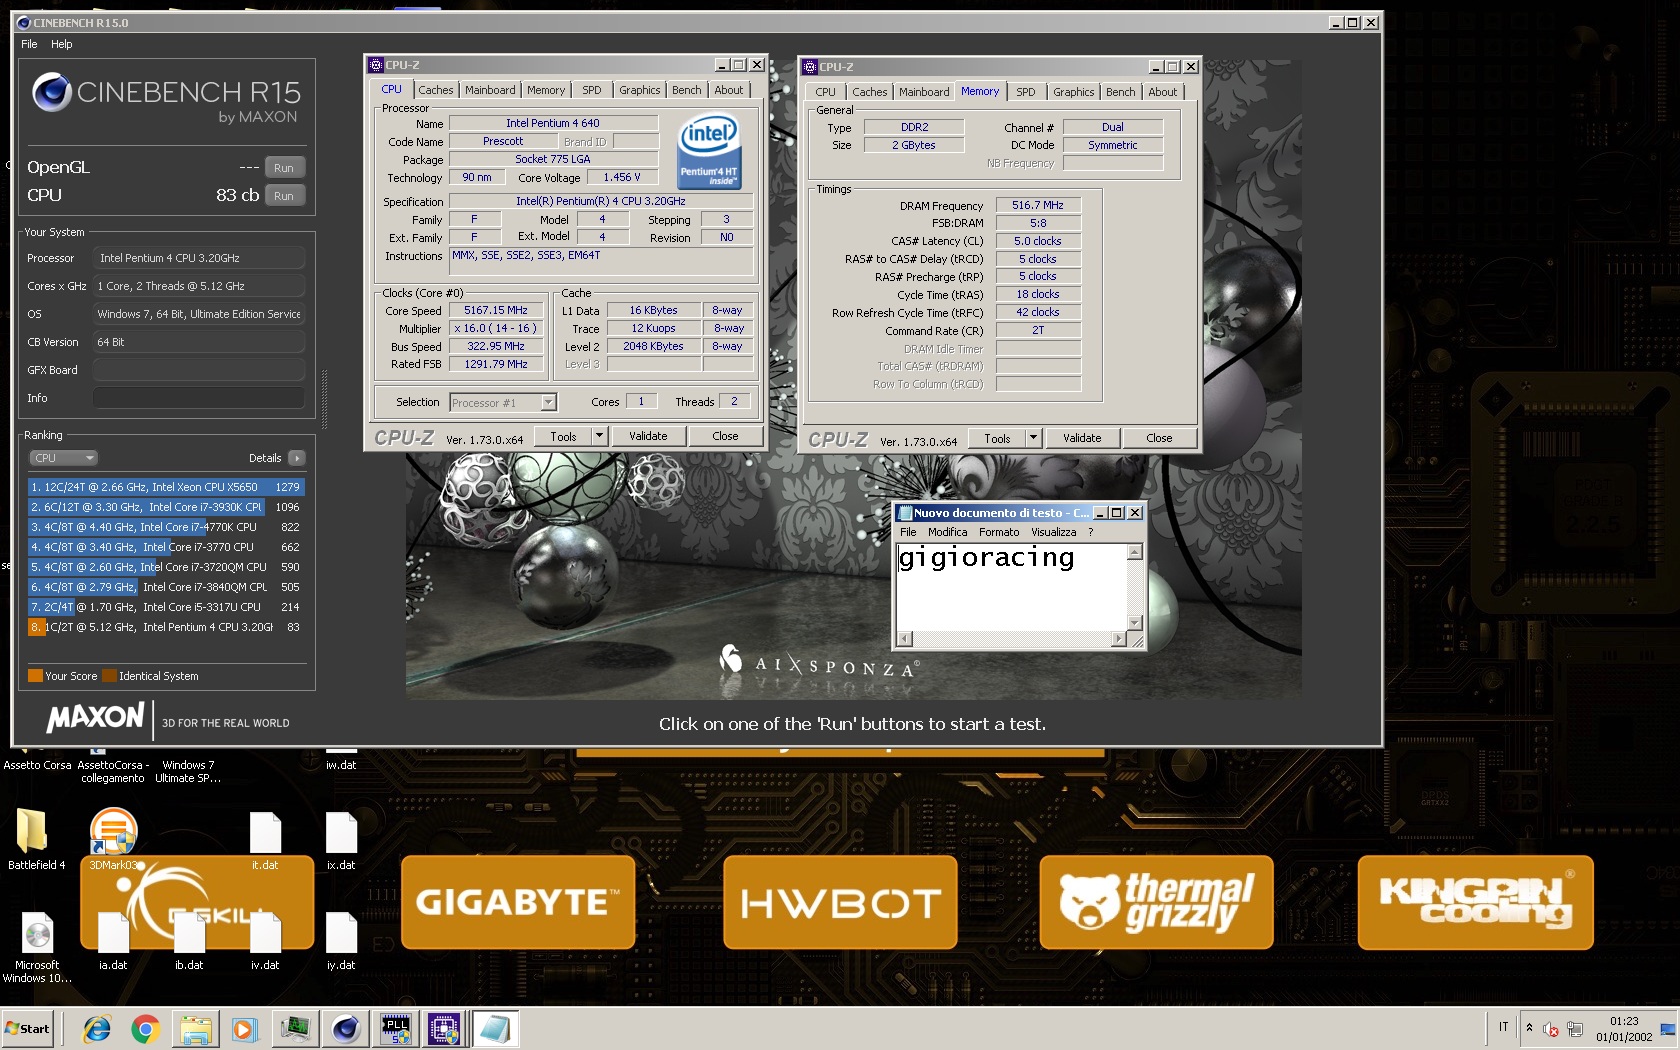This screenshot has width=1680, height=1050.
Task: Select ranking row Xeon CPU X5650
Action: click(166, 487)
